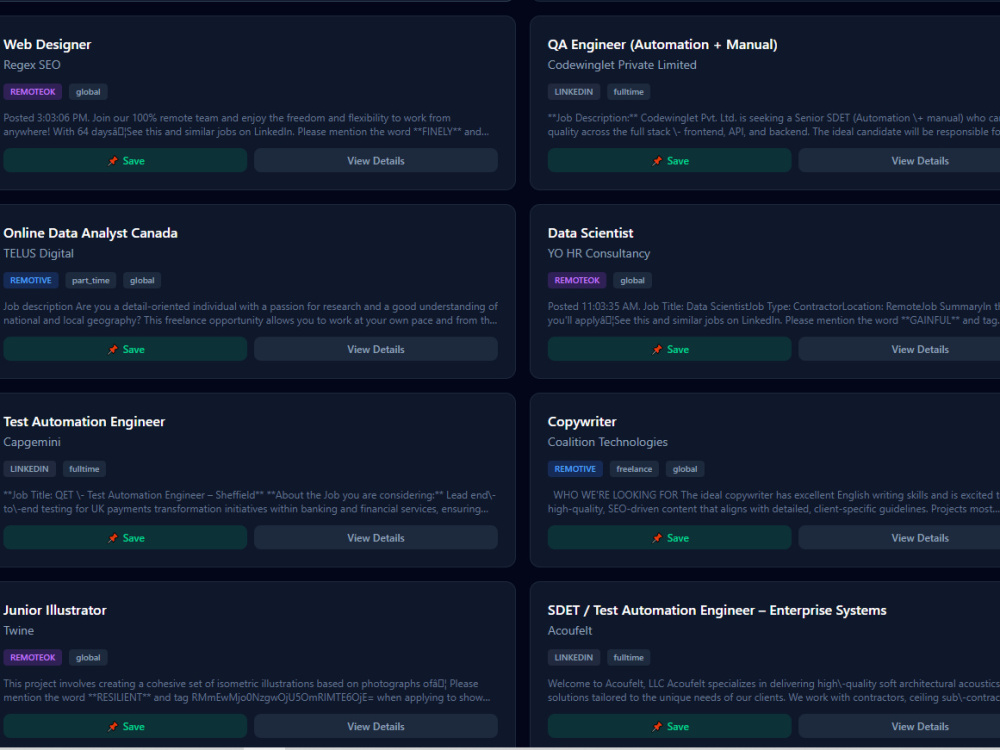Save the QA Engineer job
The height and width of the screenshot is (750, 1000).
click(669, 161)
